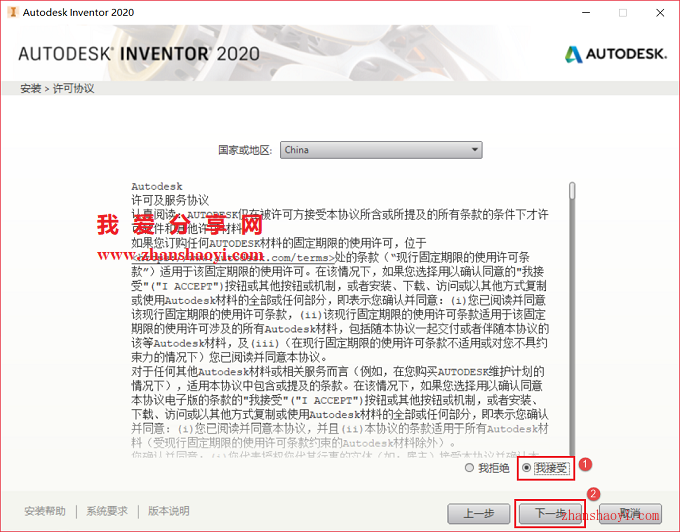Click the Inventor app icon in title bar

coord(12,12)
